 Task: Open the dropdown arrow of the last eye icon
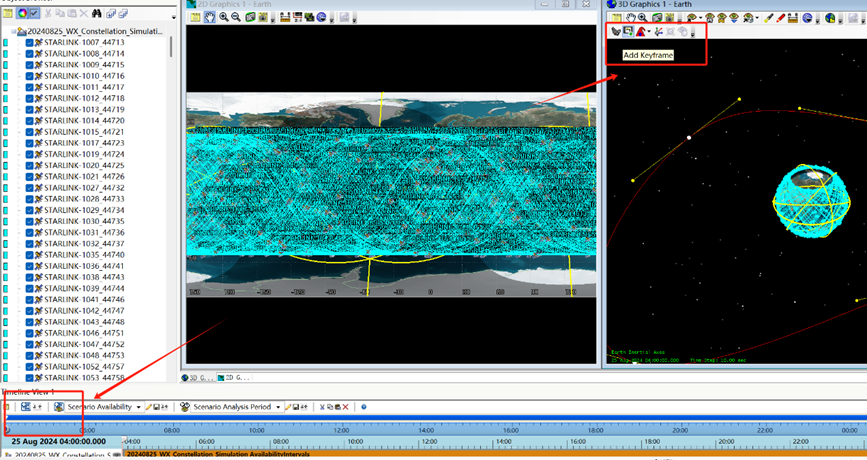click(757, 19)
